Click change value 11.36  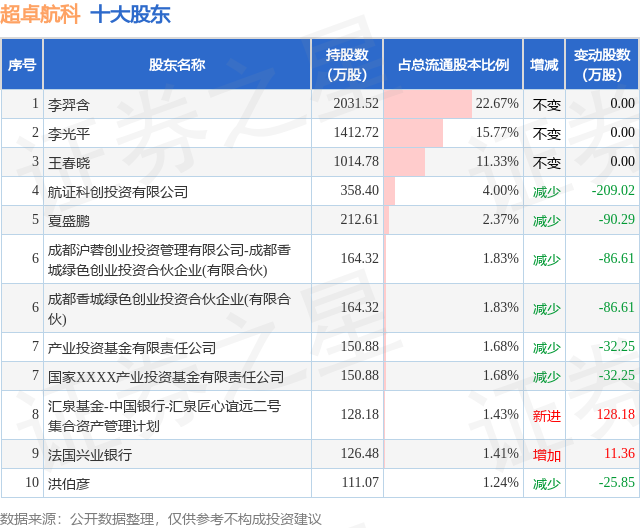pyautogui.click(x=619, y=453)
